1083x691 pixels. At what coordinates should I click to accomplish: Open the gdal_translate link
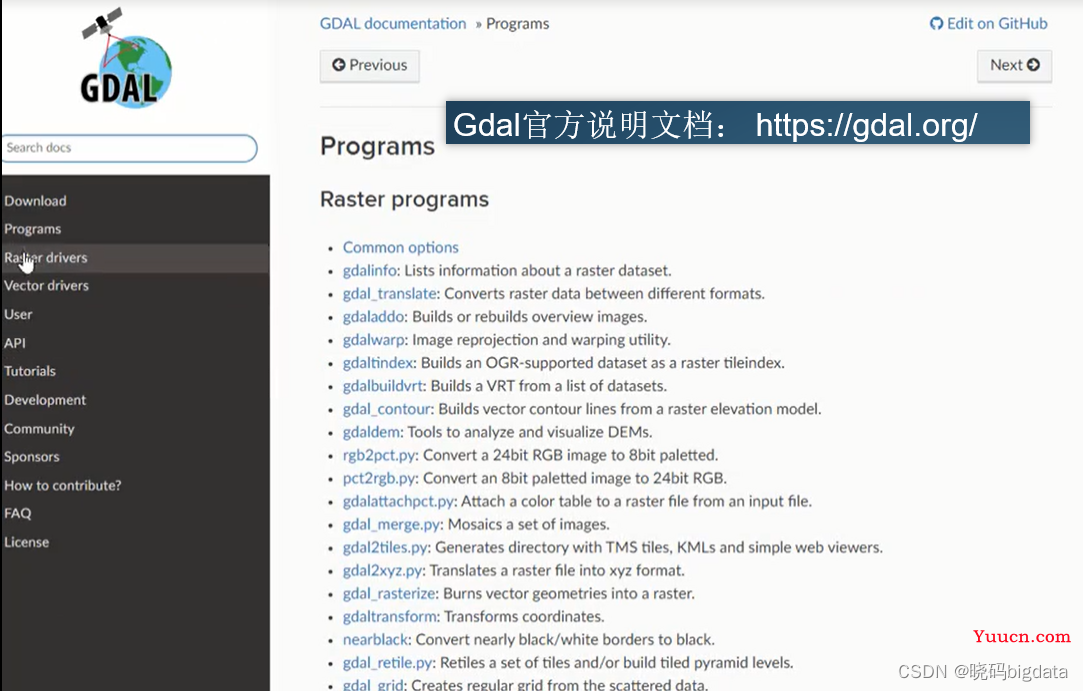pos(390,294)
